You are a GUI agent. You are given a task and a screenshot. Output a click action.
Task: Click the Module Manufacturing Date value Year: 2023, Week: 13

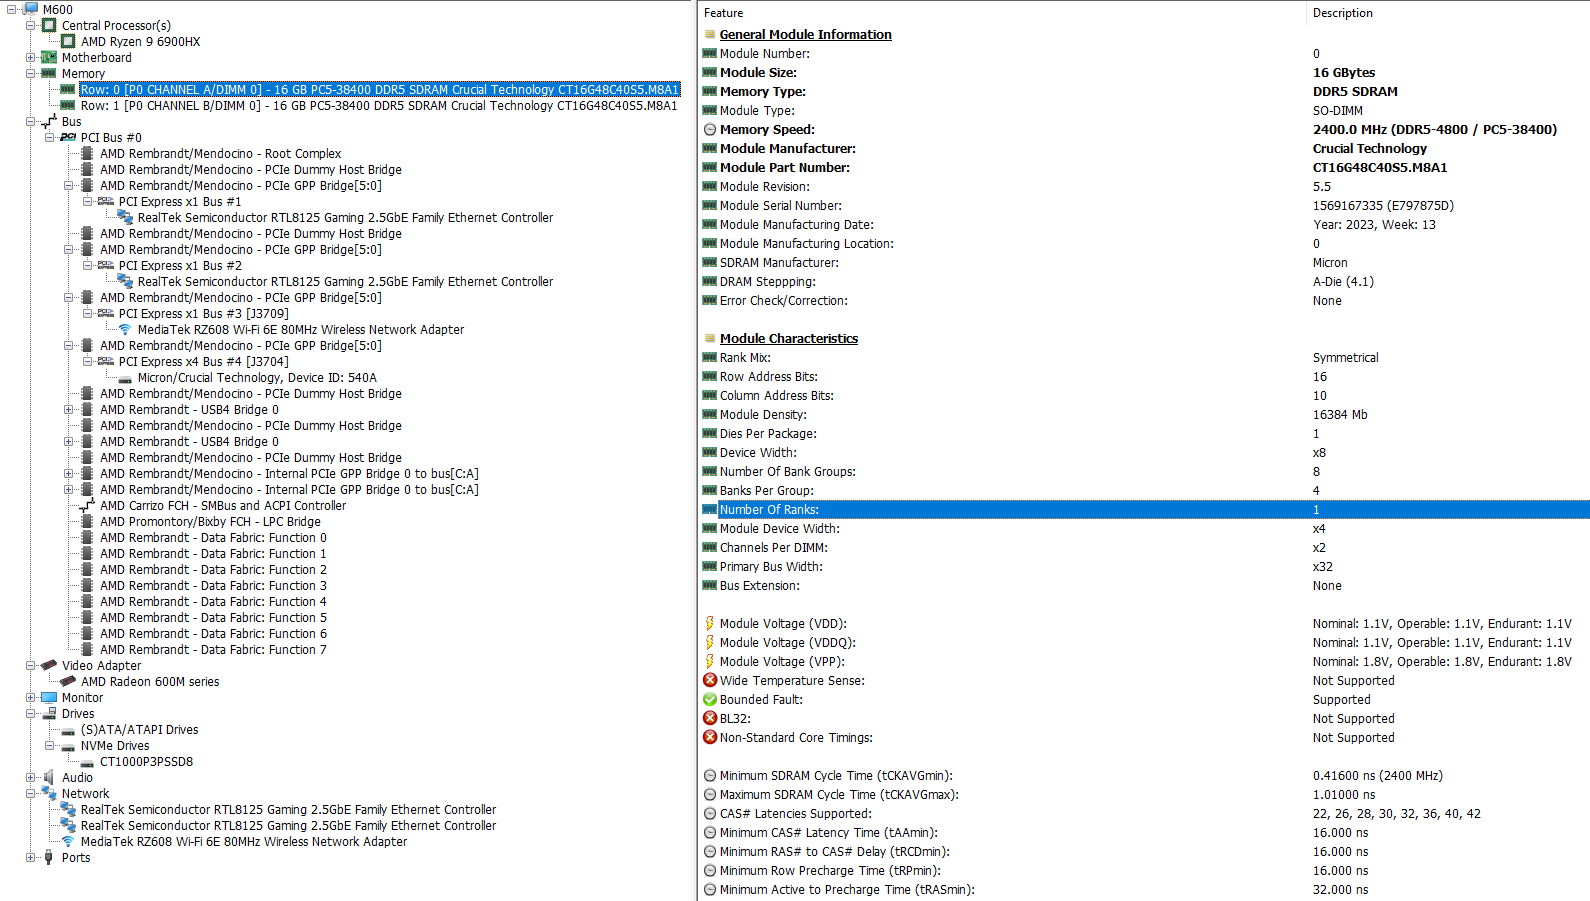click(x=1374, y=224)
